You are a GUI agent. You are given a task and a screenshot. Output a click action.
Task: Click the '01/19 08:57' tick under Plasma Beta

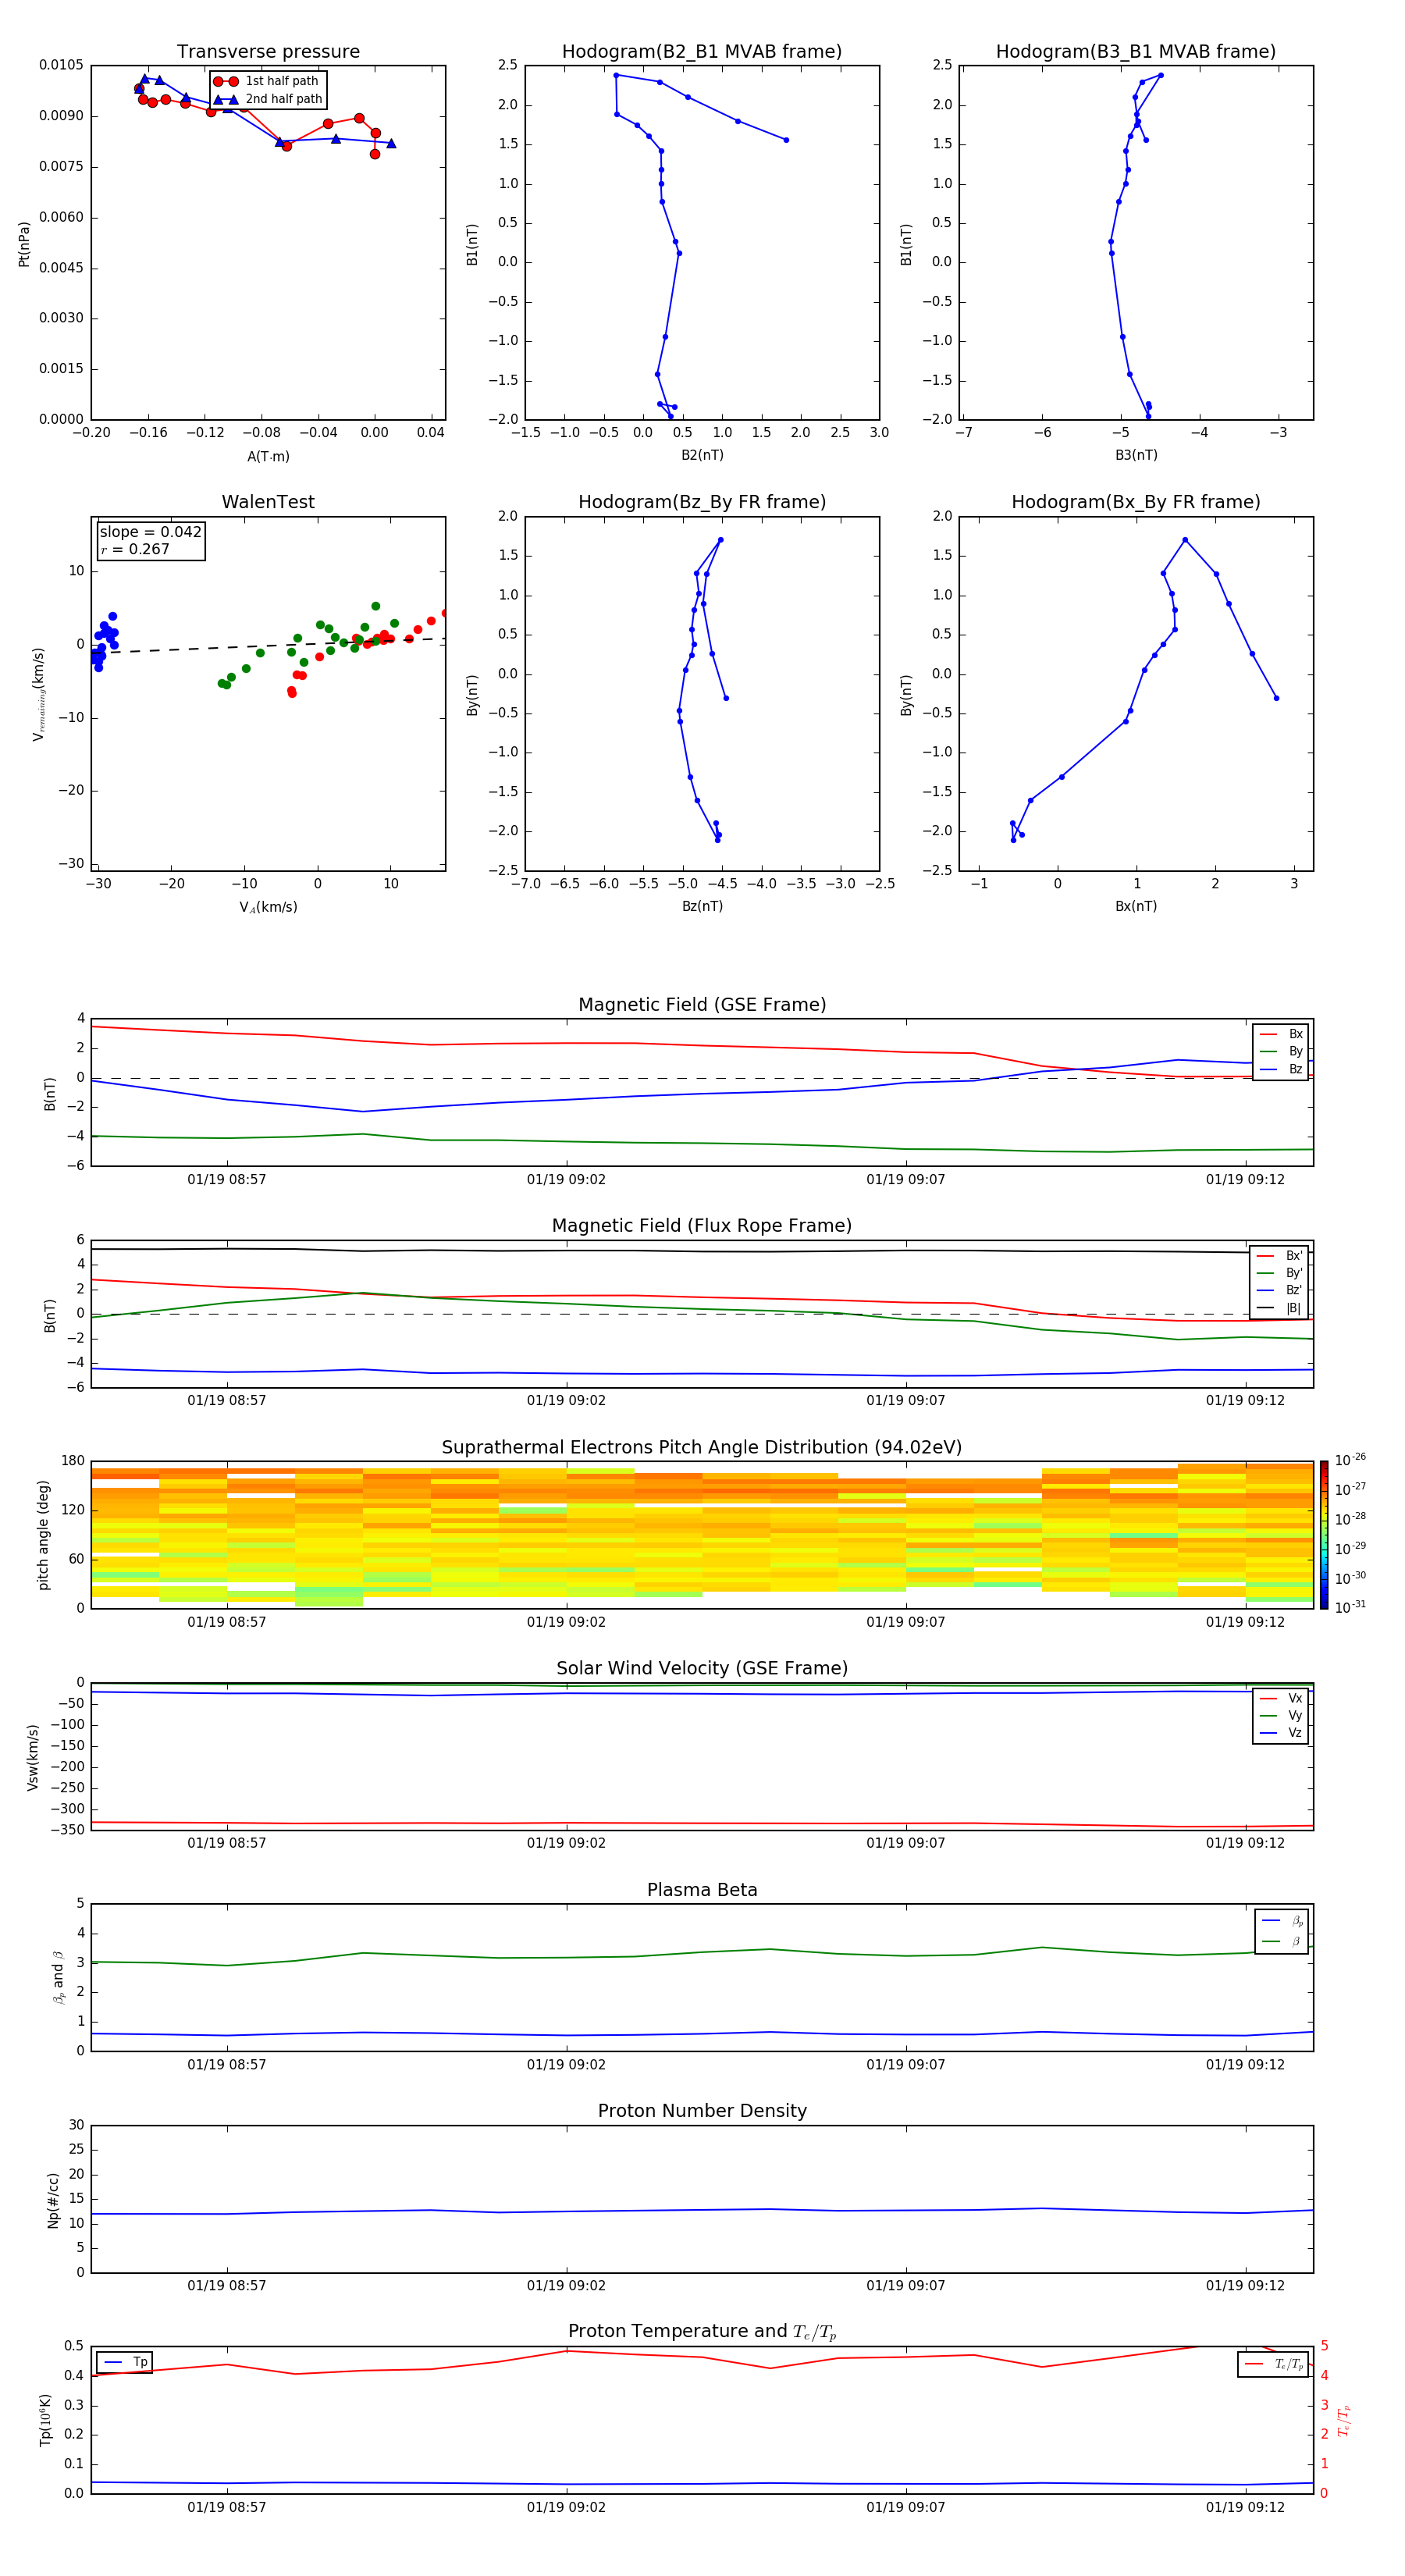227,2064
